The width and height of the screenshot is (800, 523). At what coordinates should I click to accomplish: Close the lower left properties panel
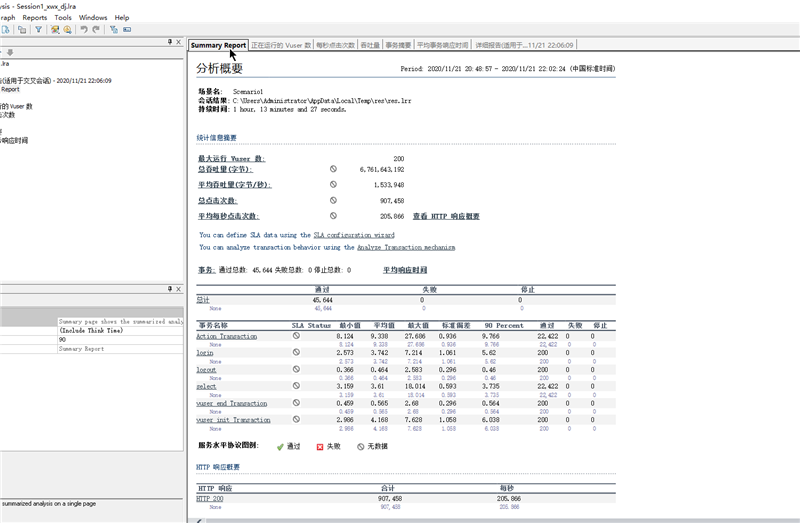coord(179,289)
